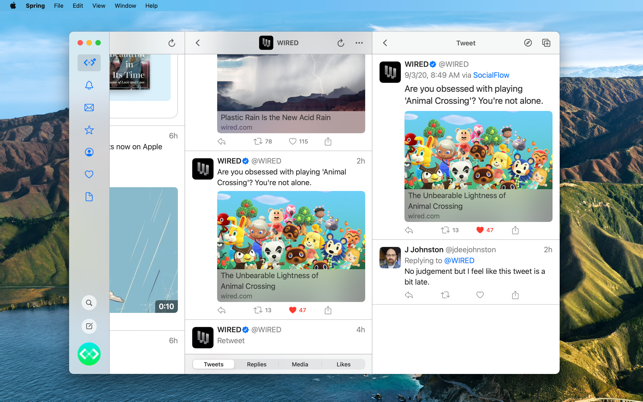Viewport: 643px width, 402px height.
Task: Click the green account avatar
Action: coord(89,354)
